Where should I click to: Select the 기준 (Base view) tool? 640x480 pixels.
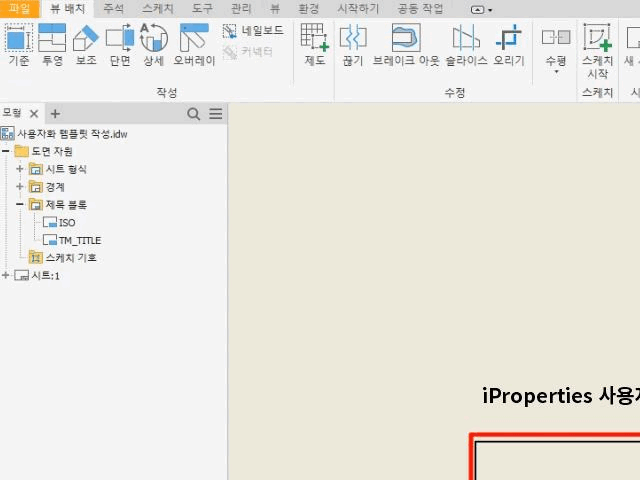[x=18, y=44]
